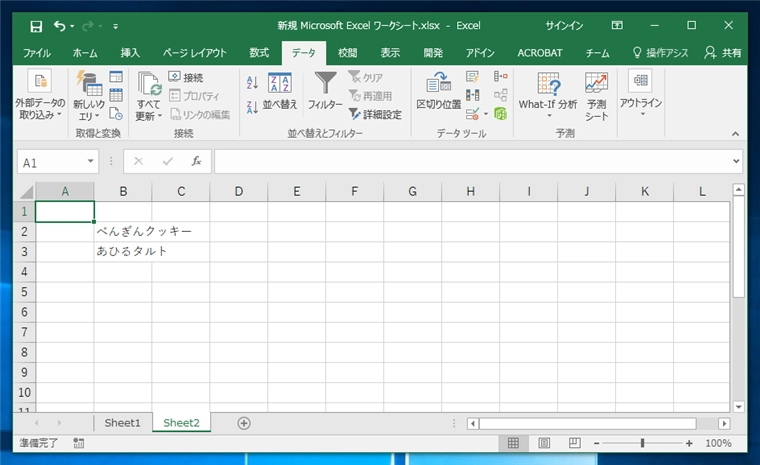Open the ACROBAT tab
Viewport: 760px width, 465px height.
tap(539, 53)
